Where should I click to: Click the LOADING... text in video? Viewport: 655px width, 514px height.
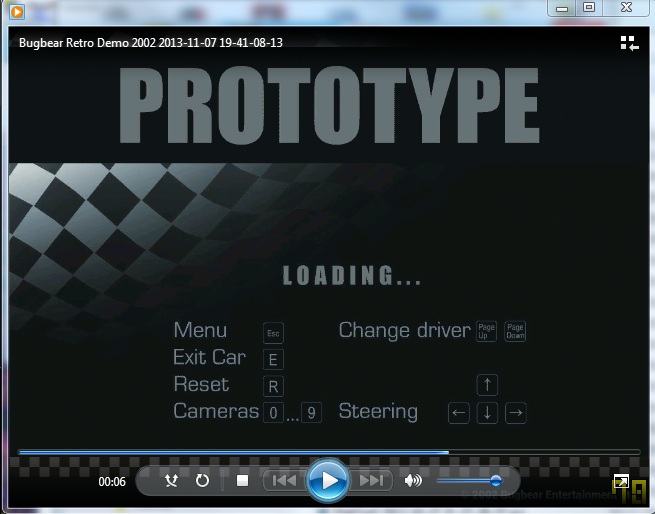352,275
